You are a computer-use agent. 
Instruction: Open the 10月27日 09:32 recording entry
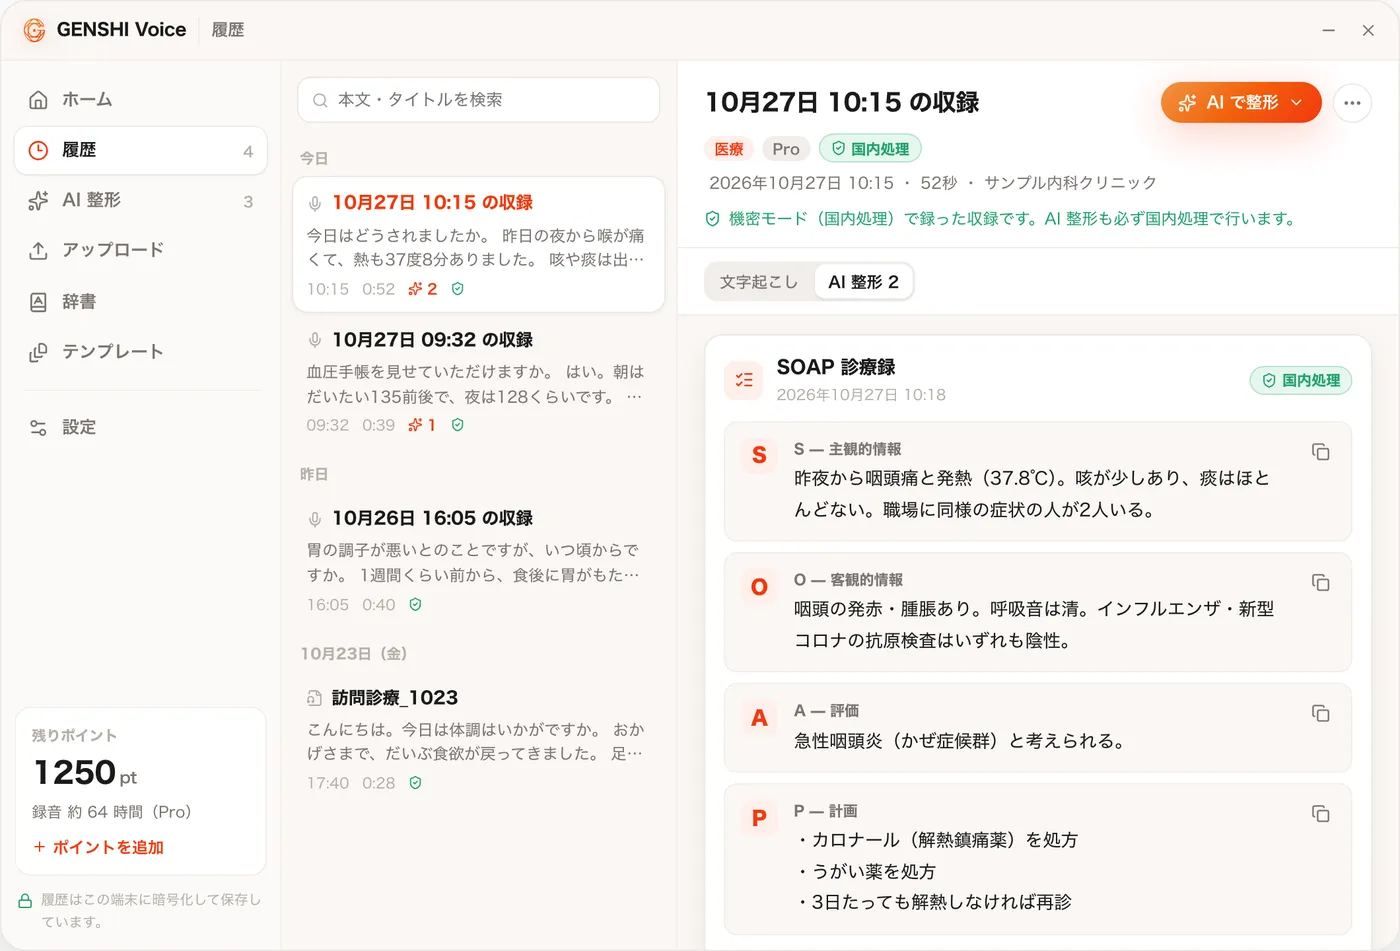point(478,381)
